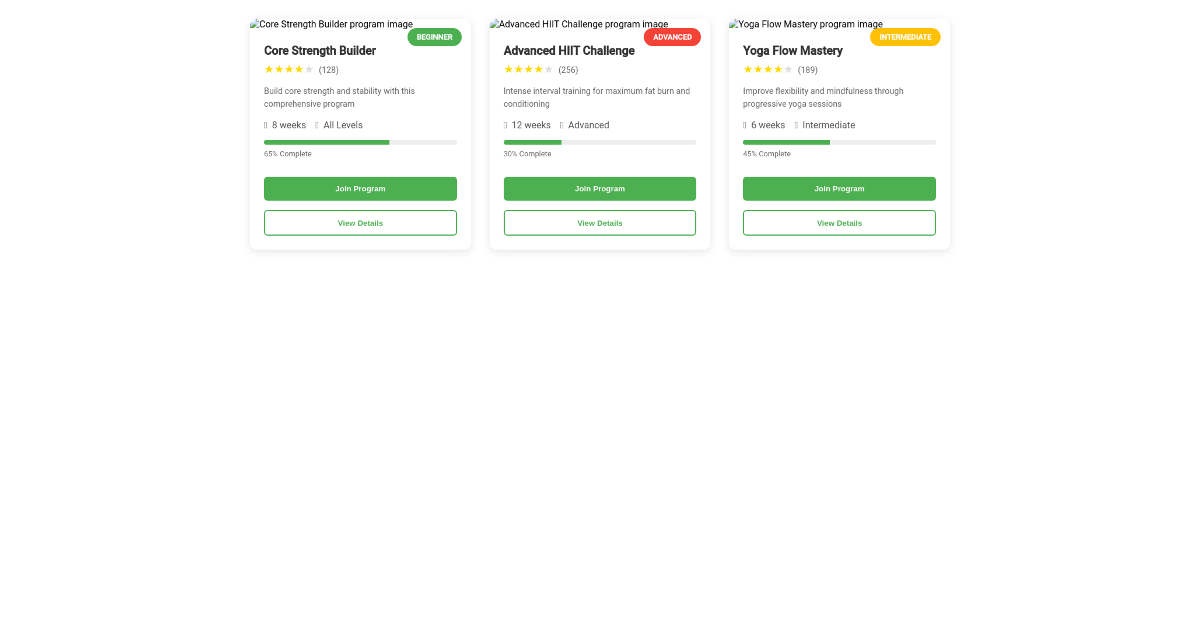This screenshot has height=630, width=1200.
Task: Click "View Details" for Advanced HIIT Challenge
Action: click(599, 222)
